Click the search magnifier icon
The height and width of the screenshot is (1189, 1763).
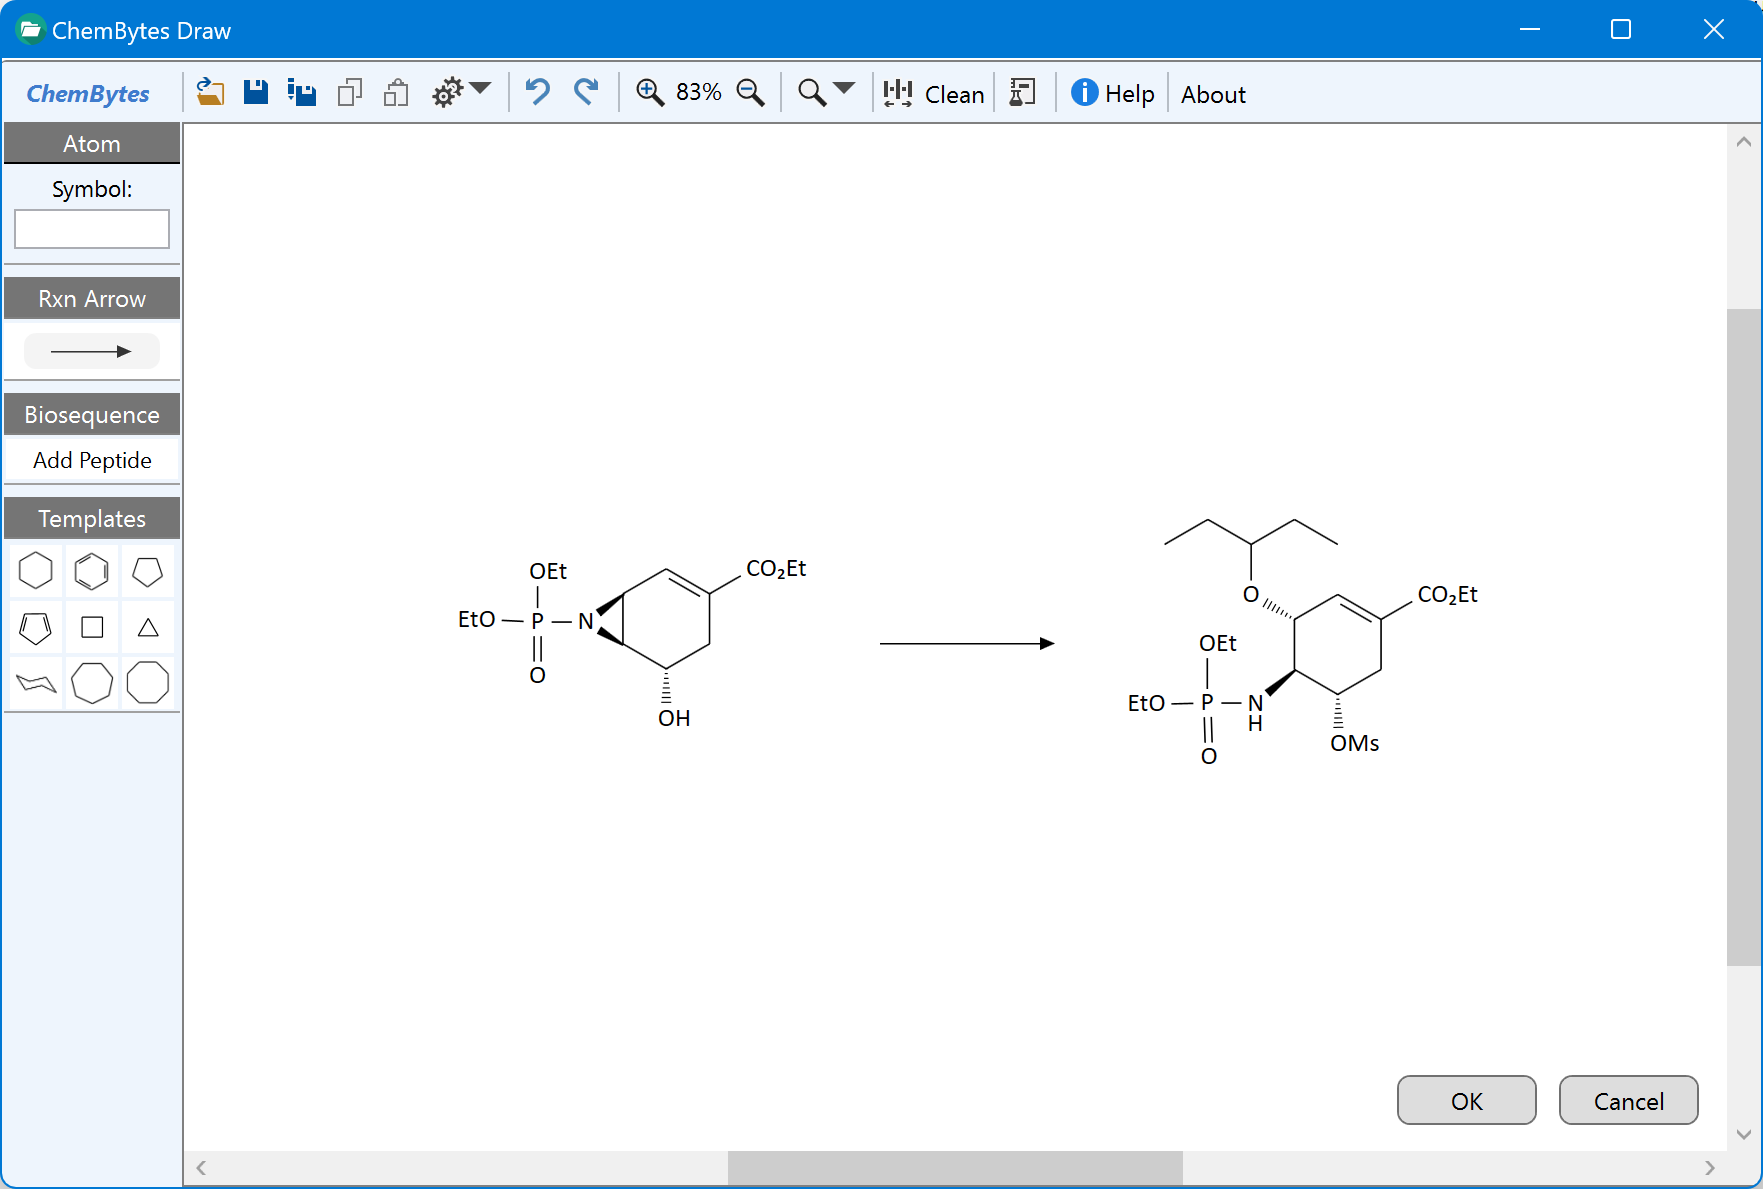[x=812, y=93]
